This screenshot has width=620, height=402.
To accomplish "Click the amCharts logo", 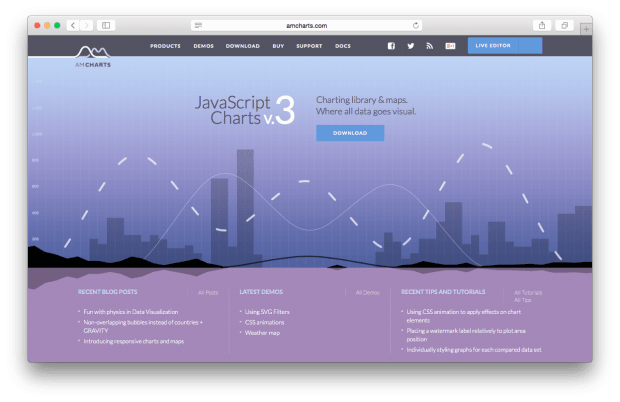I will click(x=93, y=54).
